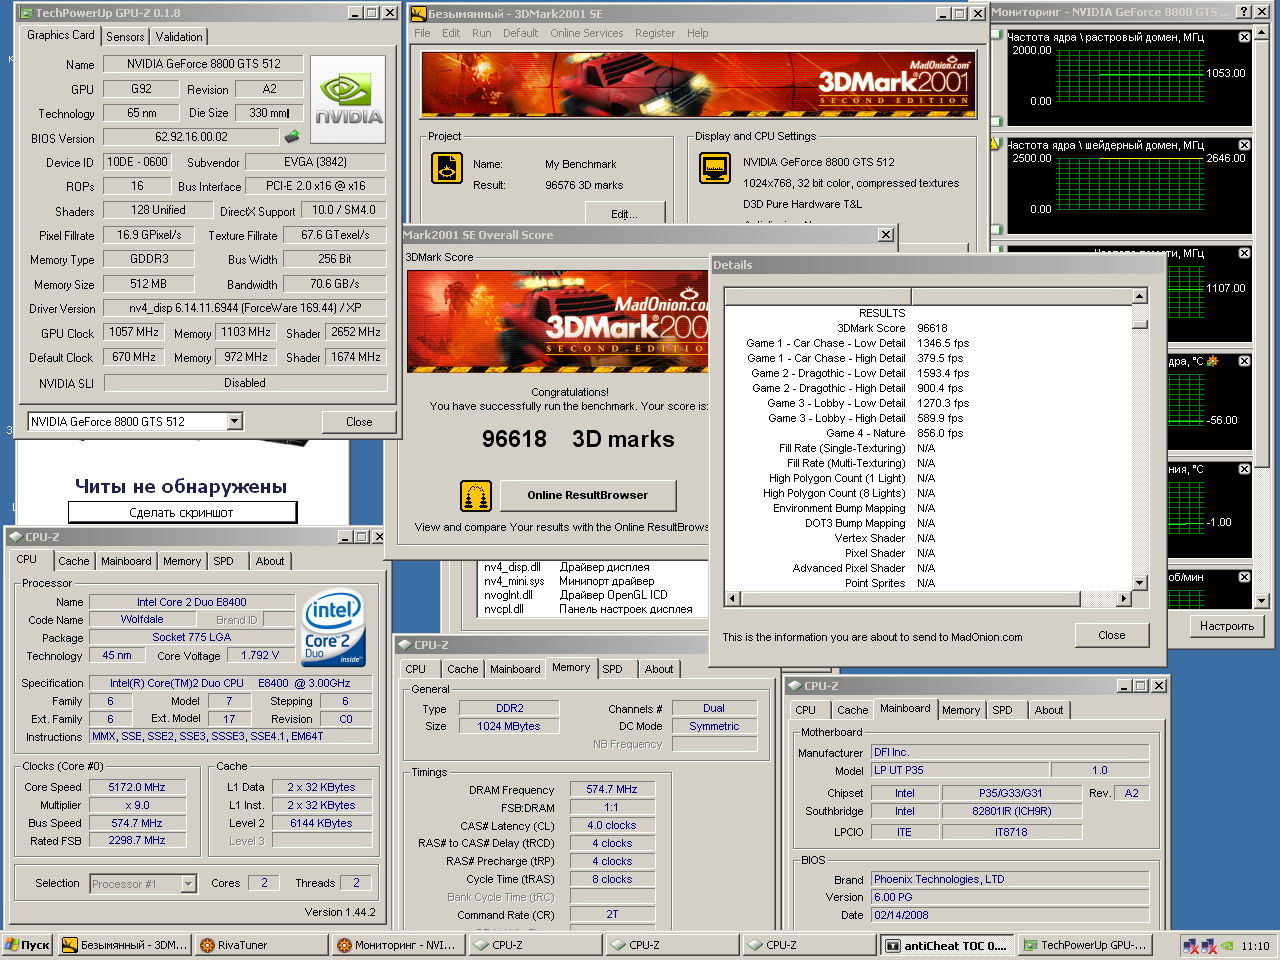The width and height of the screenshot is (1280, 960).
Task: Click the 3DMark2001 SE title bar icon
Action: [419, 13]
